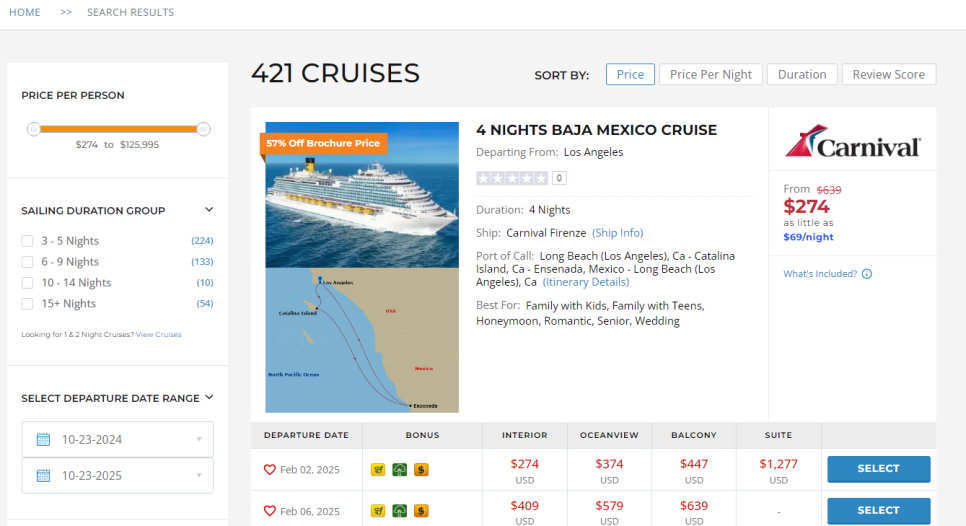Open the start date calendar icon 10-23-2024
This screenshot has height=526, width=966.
(x=43, y=440)
